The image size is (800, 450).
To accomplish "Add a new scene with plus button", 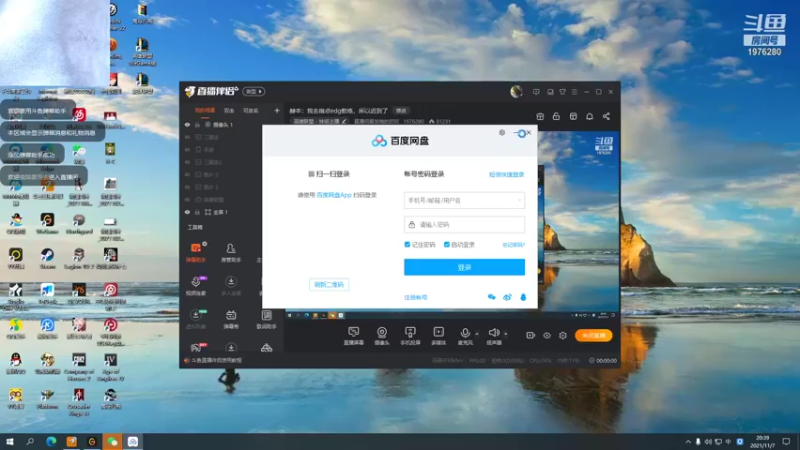I will tap(277, 110).
